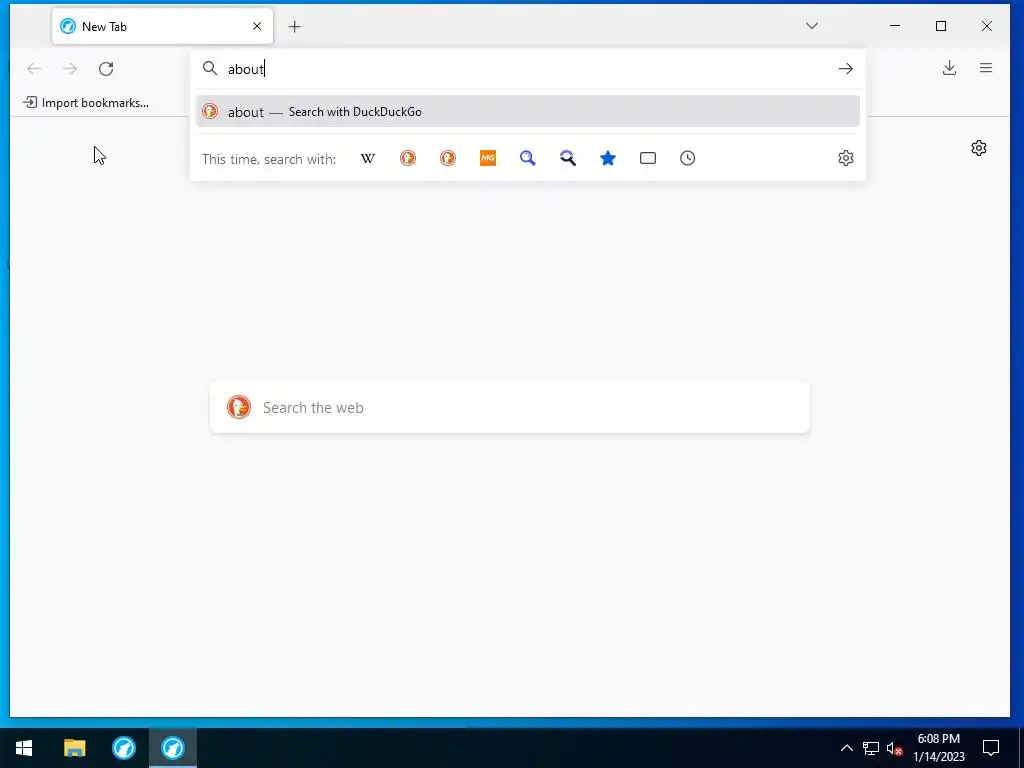1024x768 pixels.
Task: Open search settings gear in the dropdown
Action: (x=846, y=158)
